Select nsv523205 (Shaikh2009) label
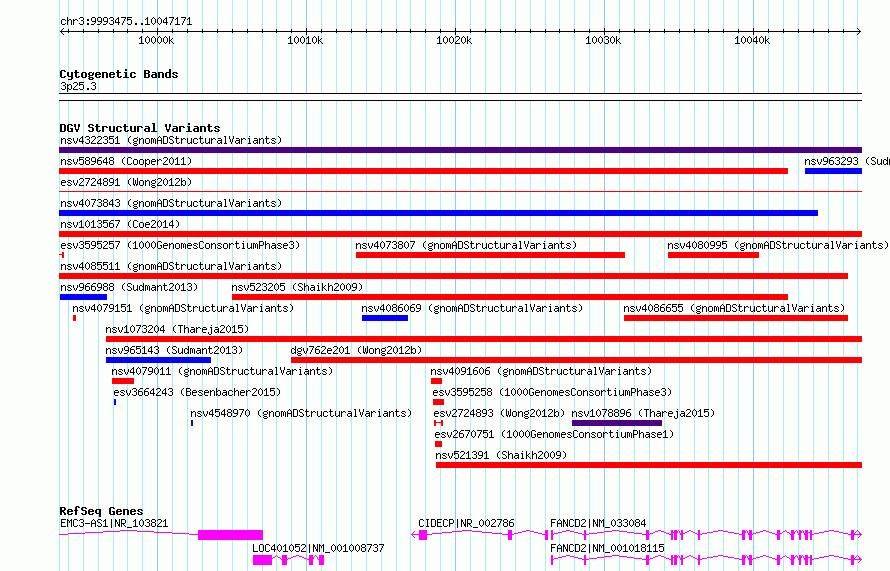Image resolution: width=890 pixels, height=571 pixels. coord(297,287)
